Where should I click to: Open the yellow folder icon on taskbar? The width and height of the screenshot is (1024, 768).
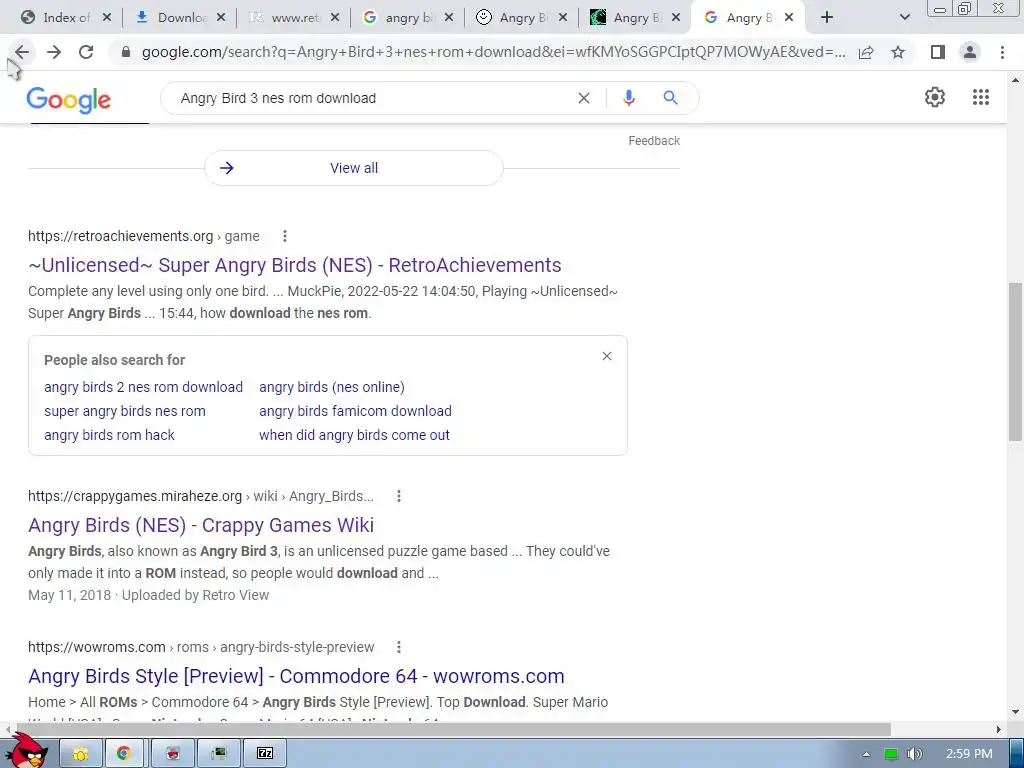(x=81, y=753)
